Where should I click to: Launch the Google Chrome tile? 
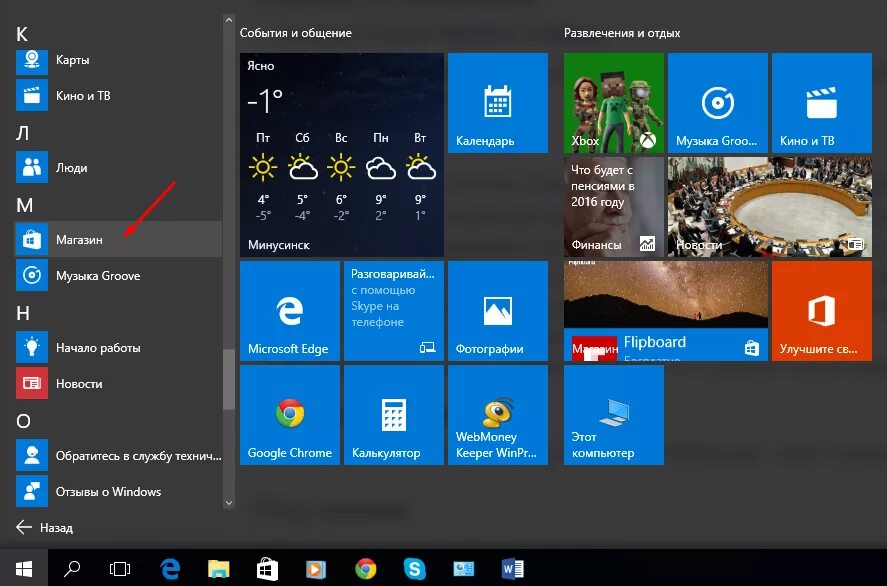(x=290, y=415)
